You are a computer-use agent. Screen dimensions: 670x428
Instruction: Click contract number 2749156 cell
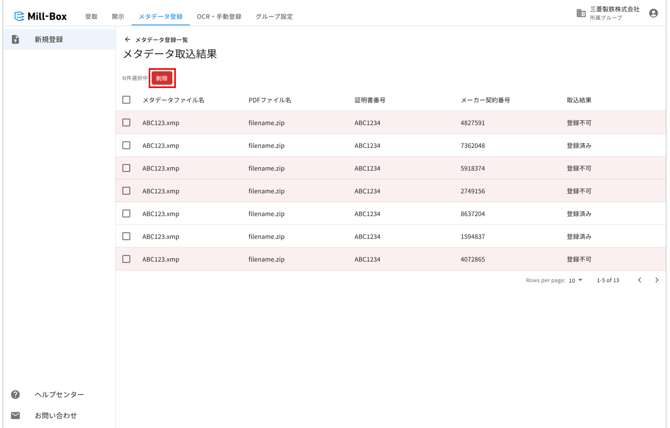pyautogui.click(x=473, y=191)
